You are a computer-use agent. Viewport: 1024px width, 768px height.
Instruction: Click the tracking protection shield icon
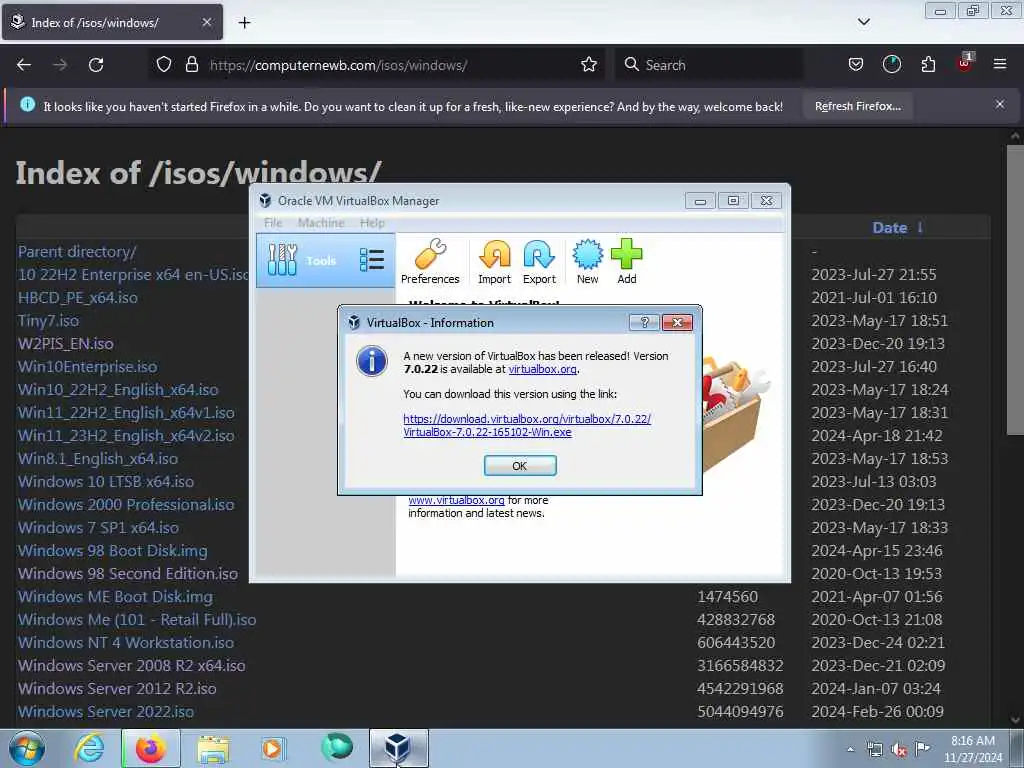(x=164, y=65)
